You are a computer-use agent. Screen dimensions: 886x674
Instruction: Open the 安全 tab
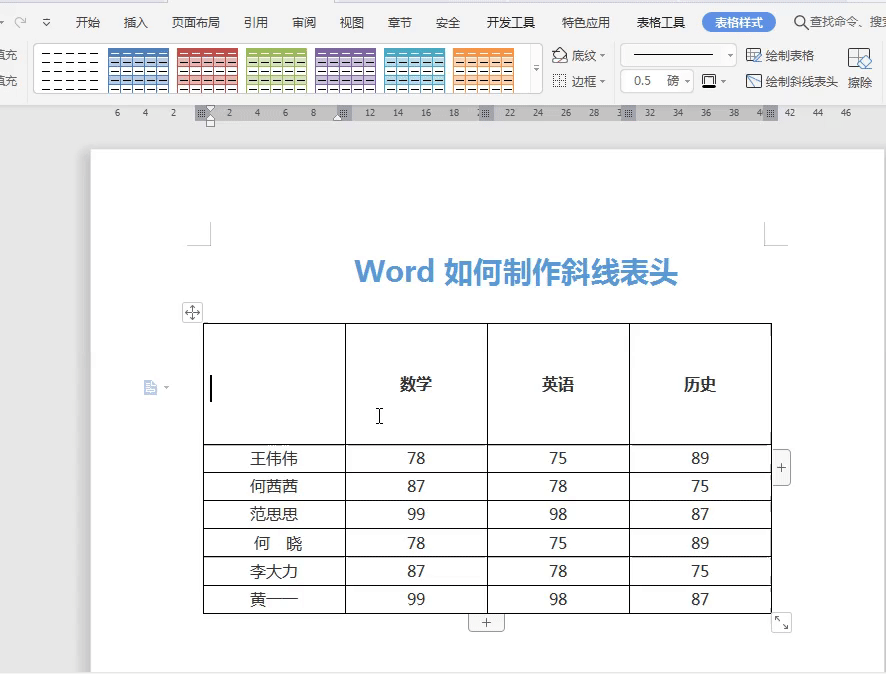pos(448,23)
